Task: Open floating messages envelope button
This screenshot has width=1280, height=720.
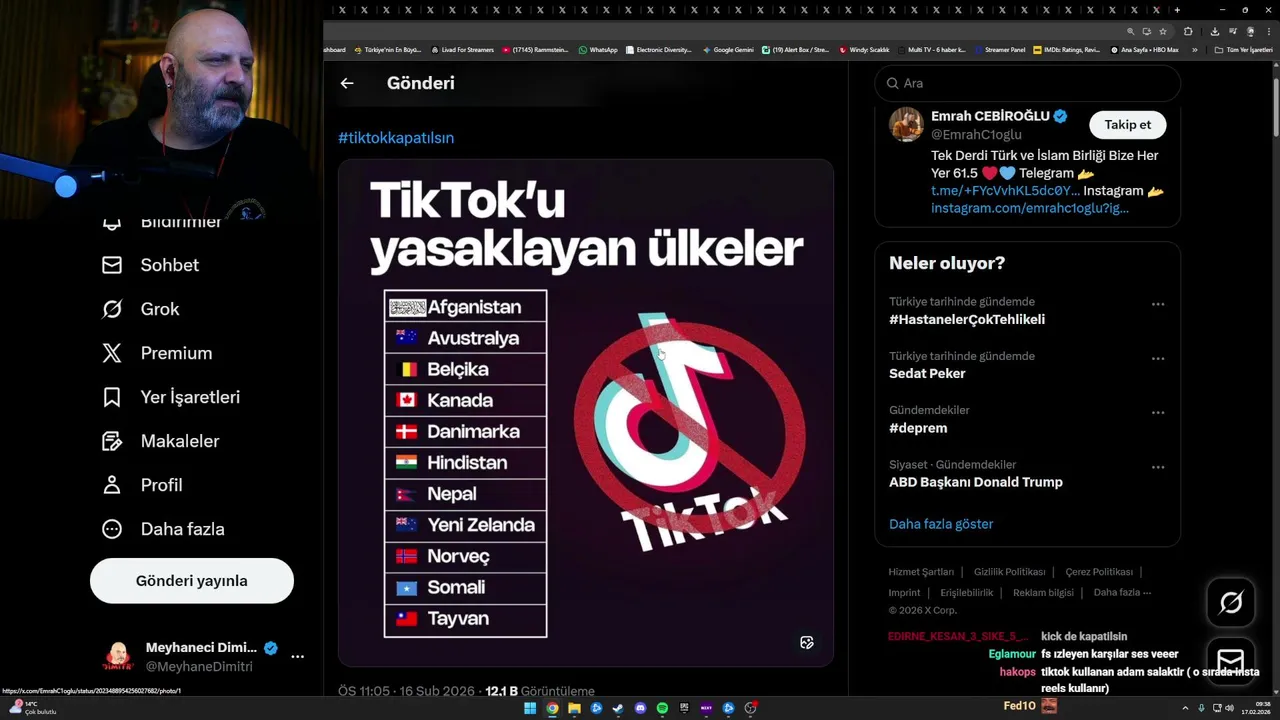Action: coord(1231,661)
